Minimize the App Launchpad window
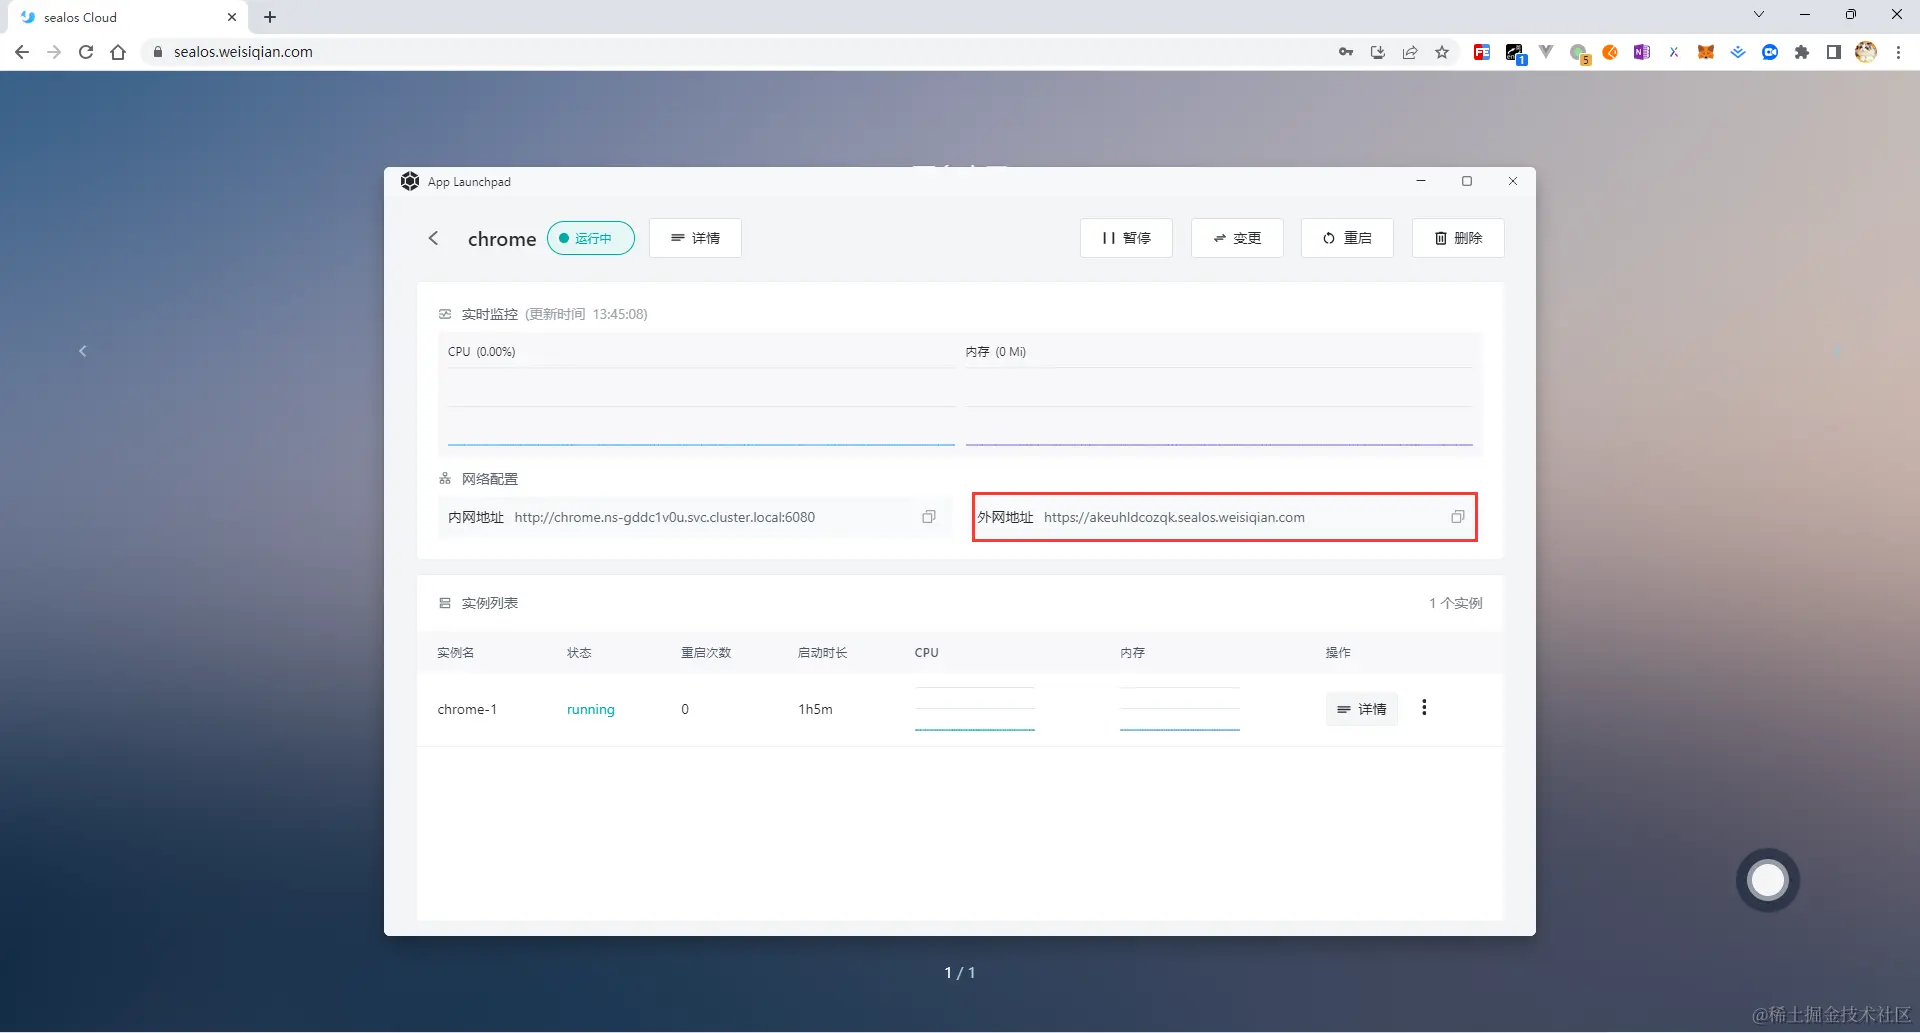This screenshot has height=1033, width=1920. pos(1420,181)
